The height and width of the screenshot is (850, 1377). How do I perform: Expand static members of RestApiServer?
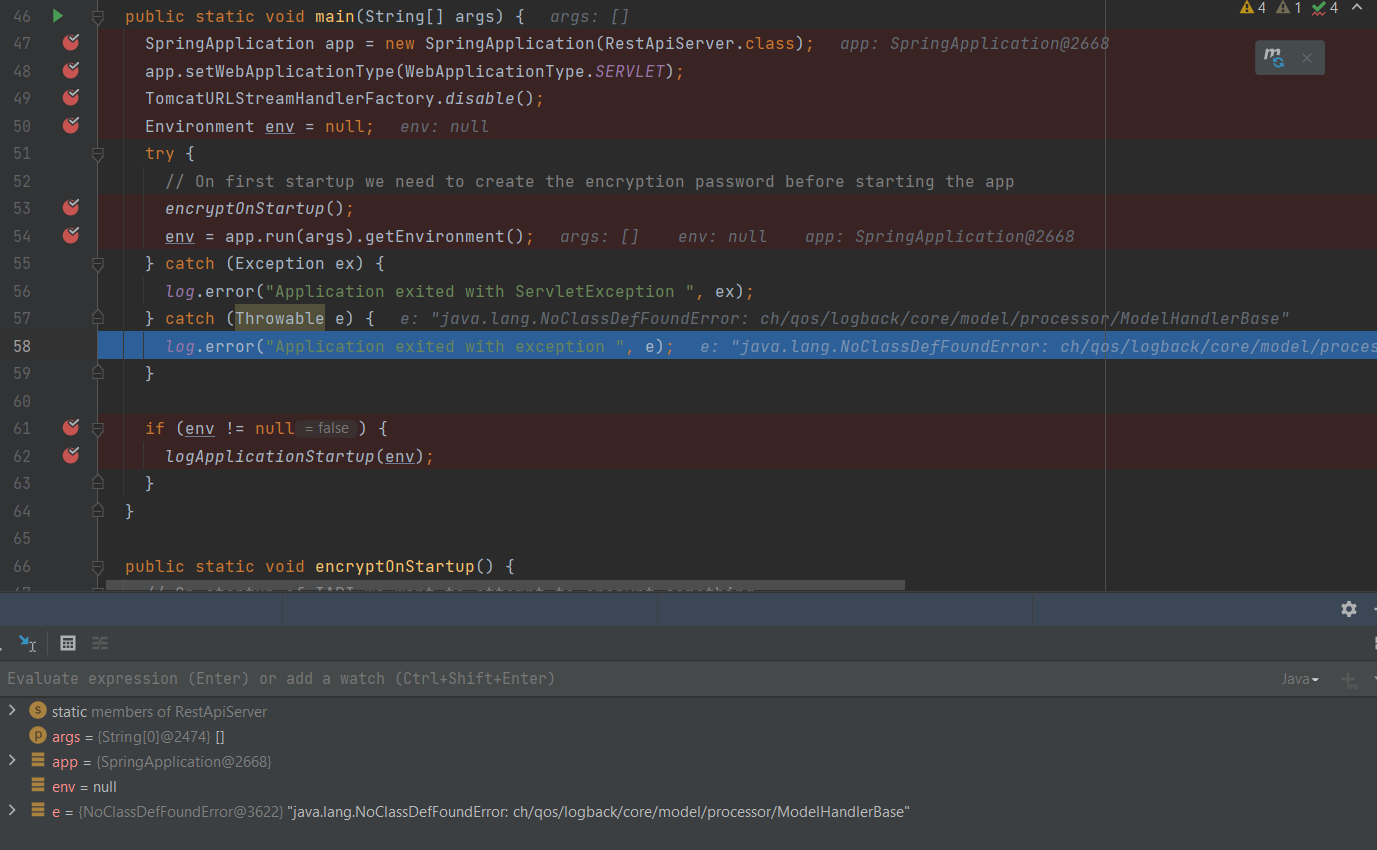(x=13, y=711)
